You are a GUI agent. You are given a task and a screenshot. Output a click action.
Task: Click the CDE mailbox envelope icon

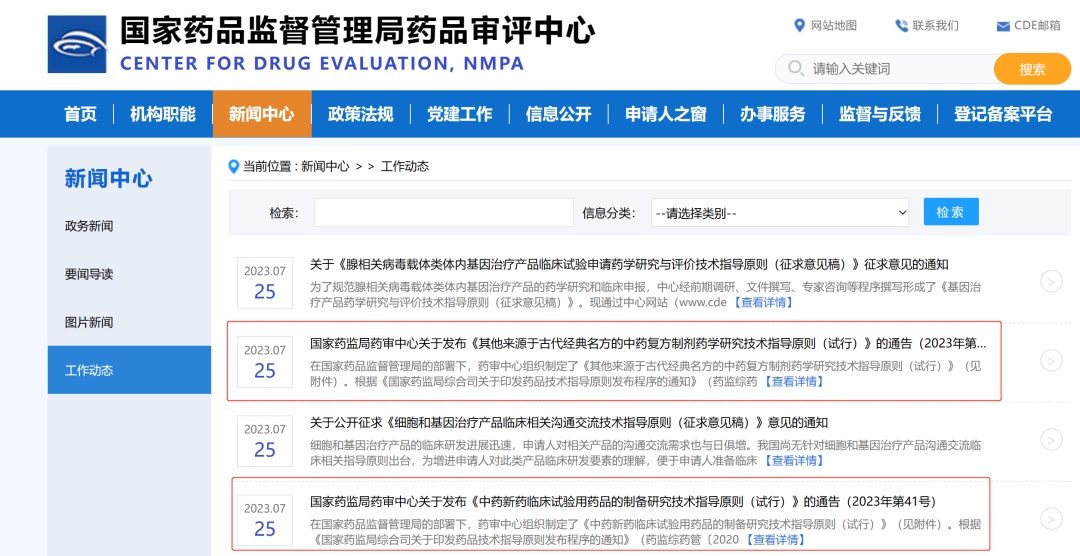tap(1003, 26)
